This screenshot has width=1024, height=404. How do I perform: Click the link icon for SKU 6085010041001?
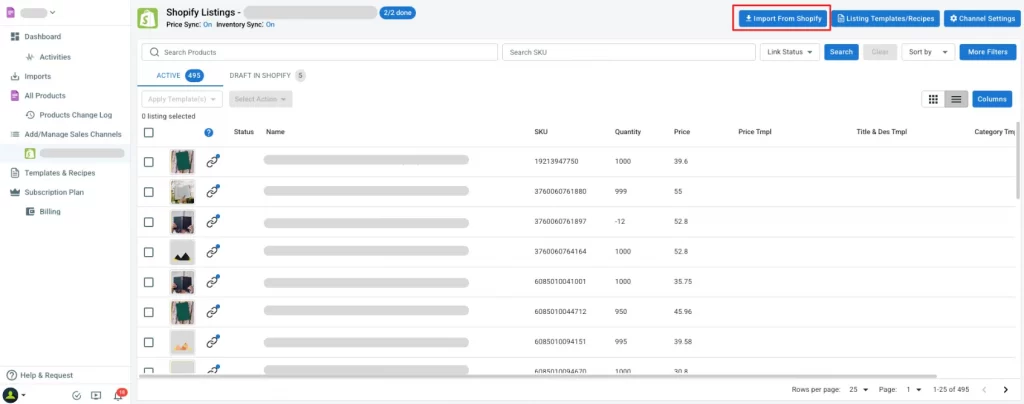point(212,282)
